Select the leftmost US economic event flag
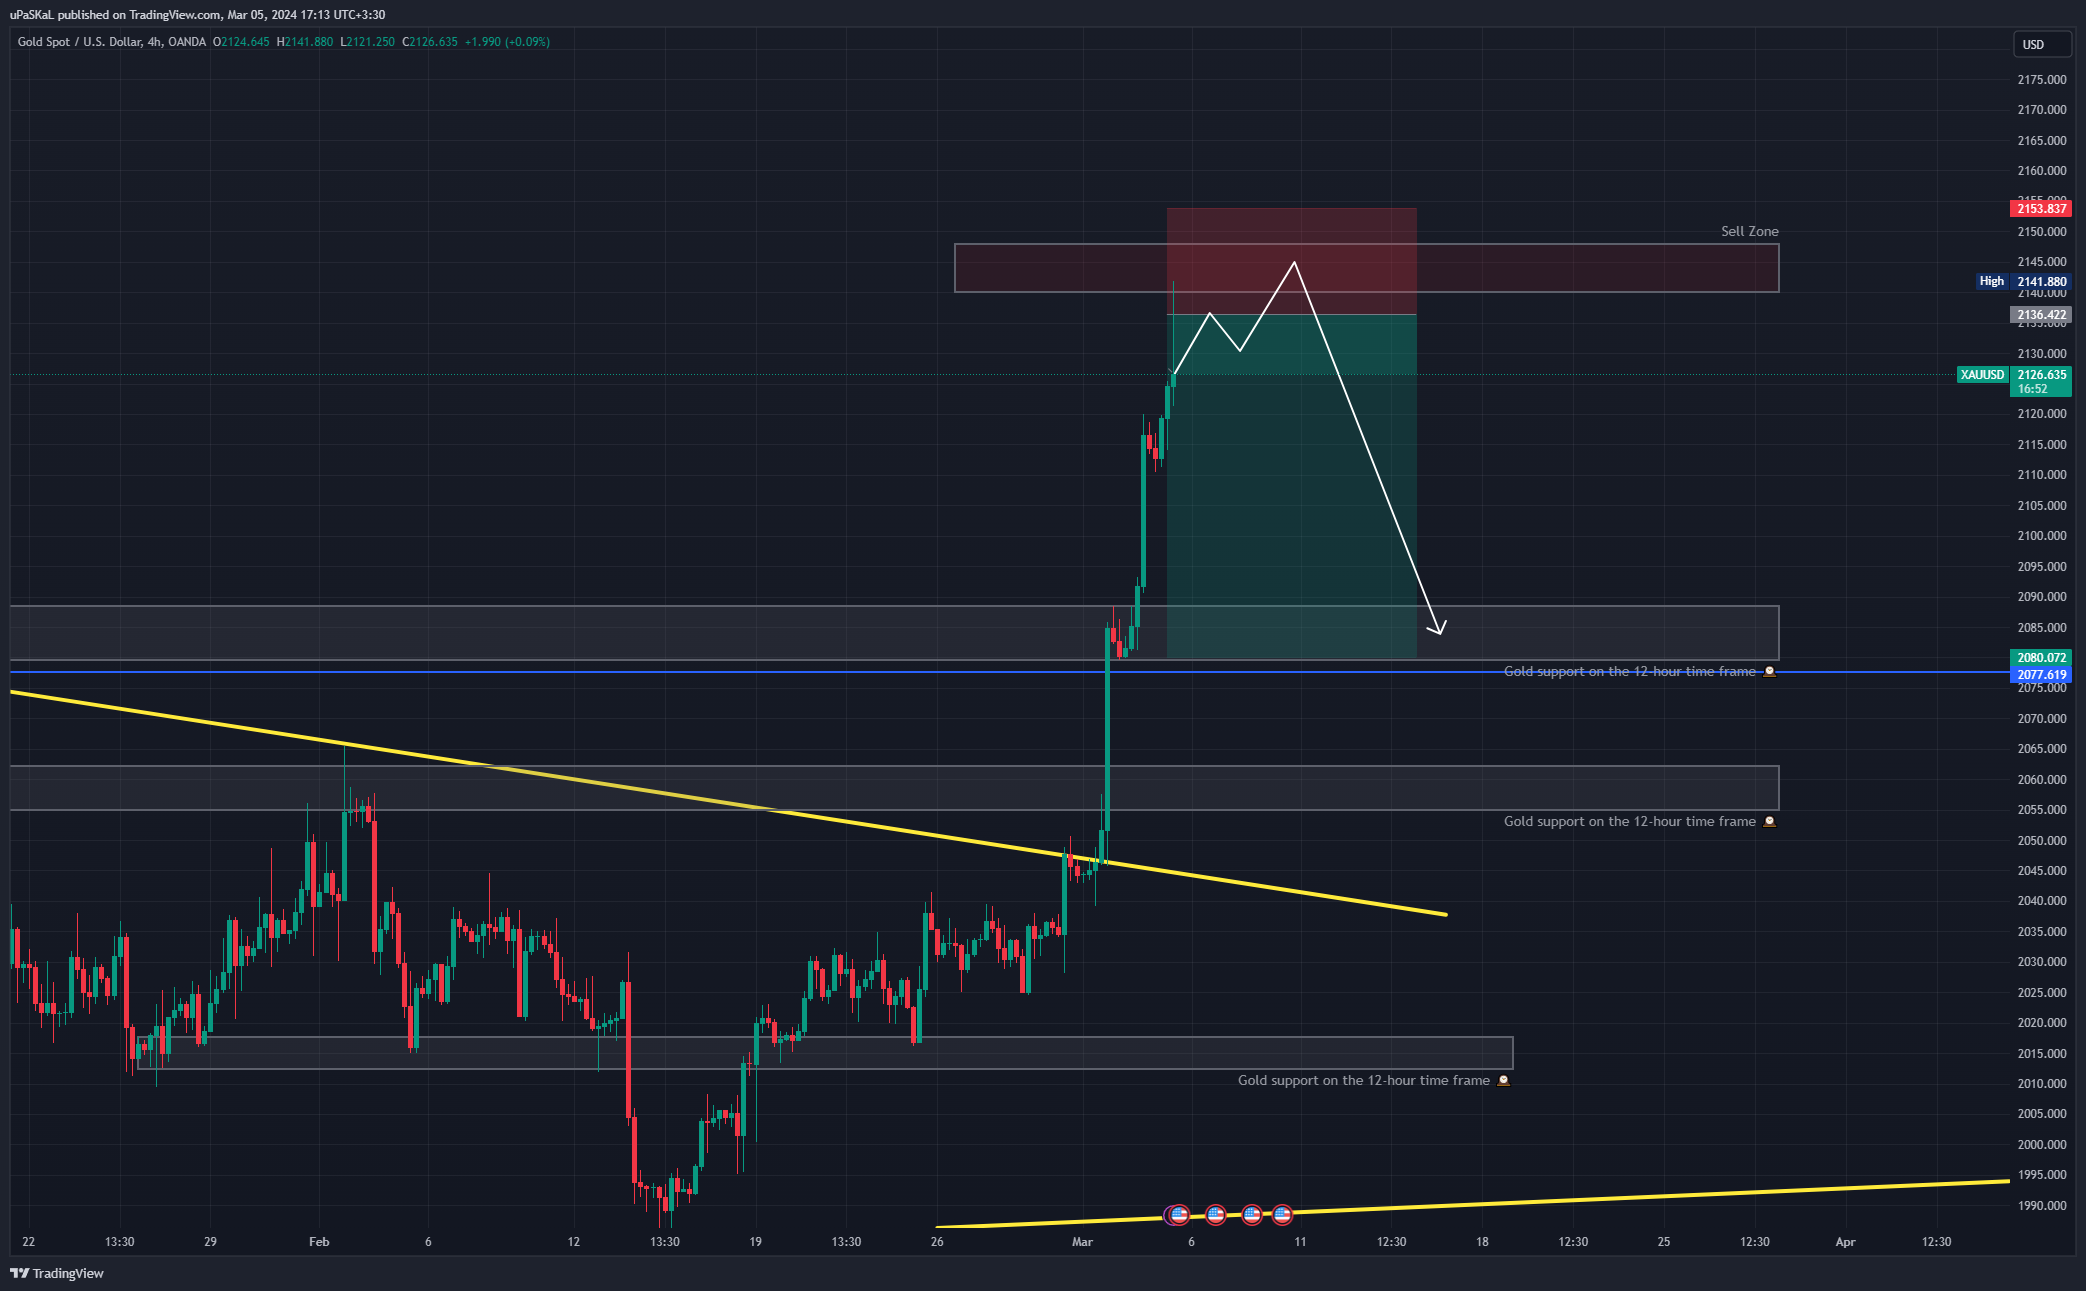The image size is (2086, 1291). click(1179, 1215)
